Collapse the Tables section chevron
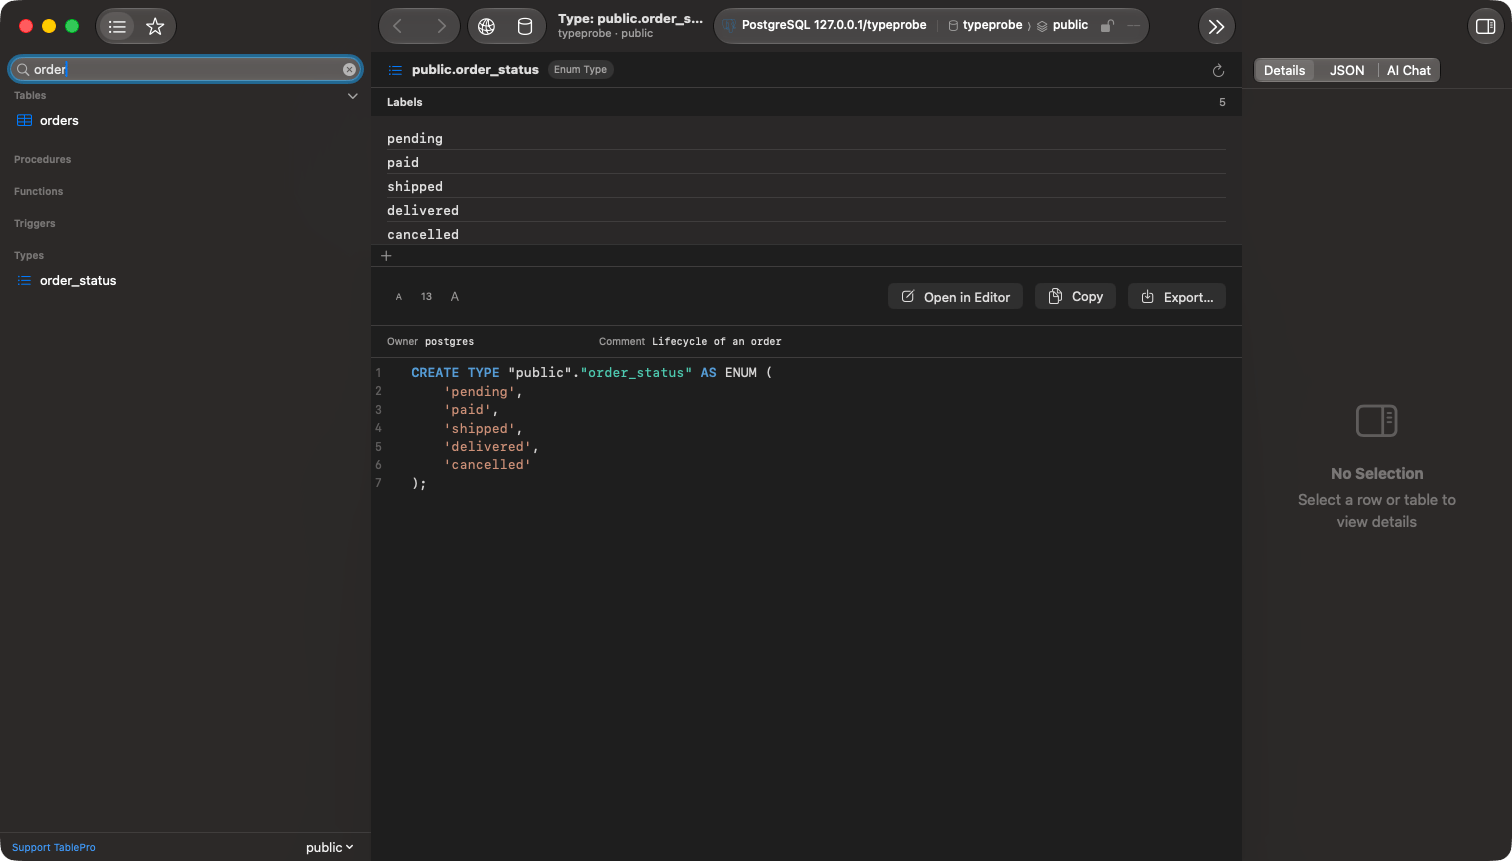 pyautogui.click(x=352, y=96)
